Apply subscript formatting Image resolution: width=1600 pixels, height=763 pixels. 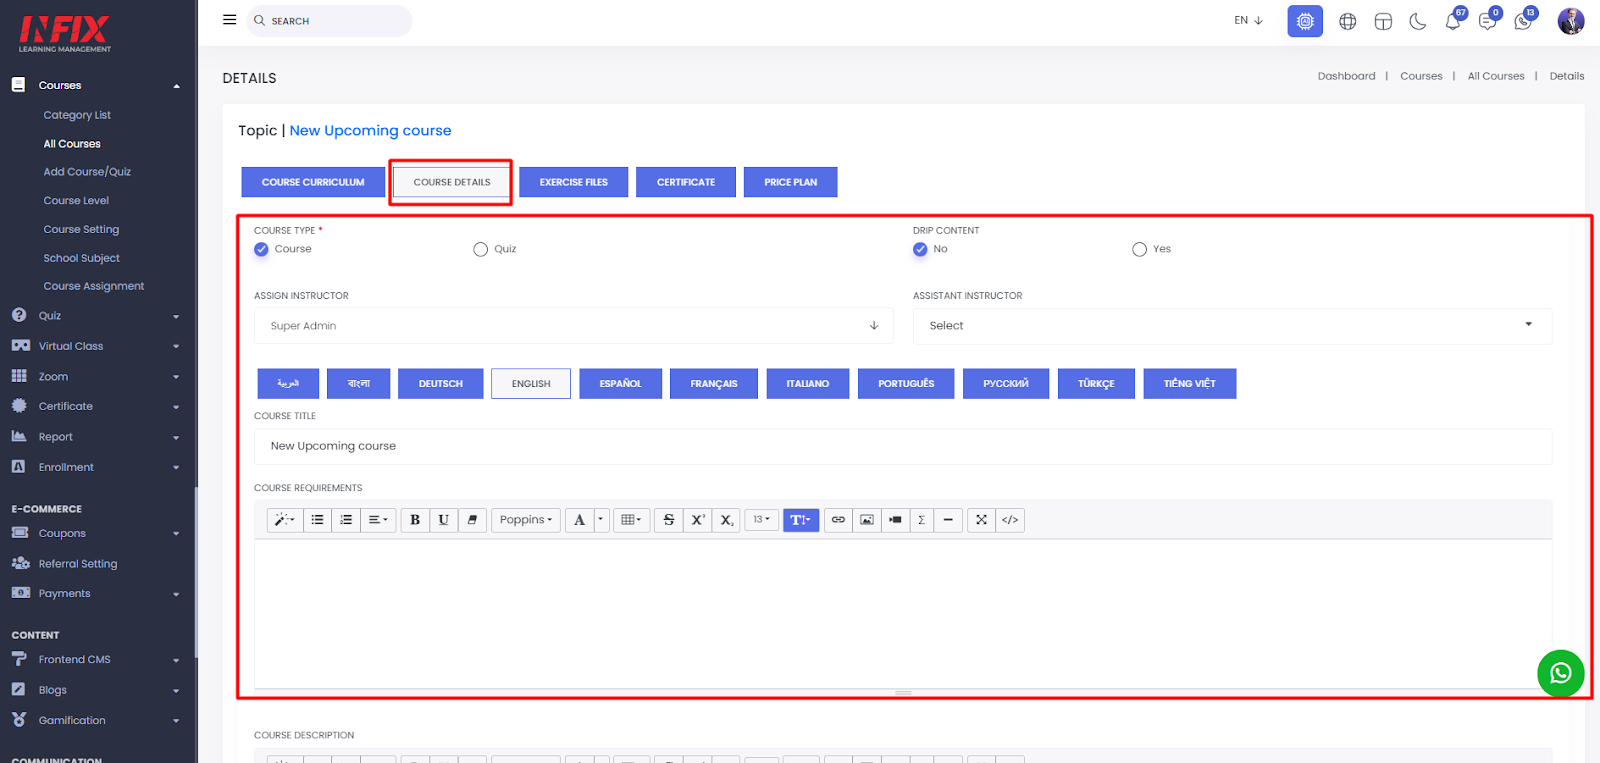[x=727, y=520]
